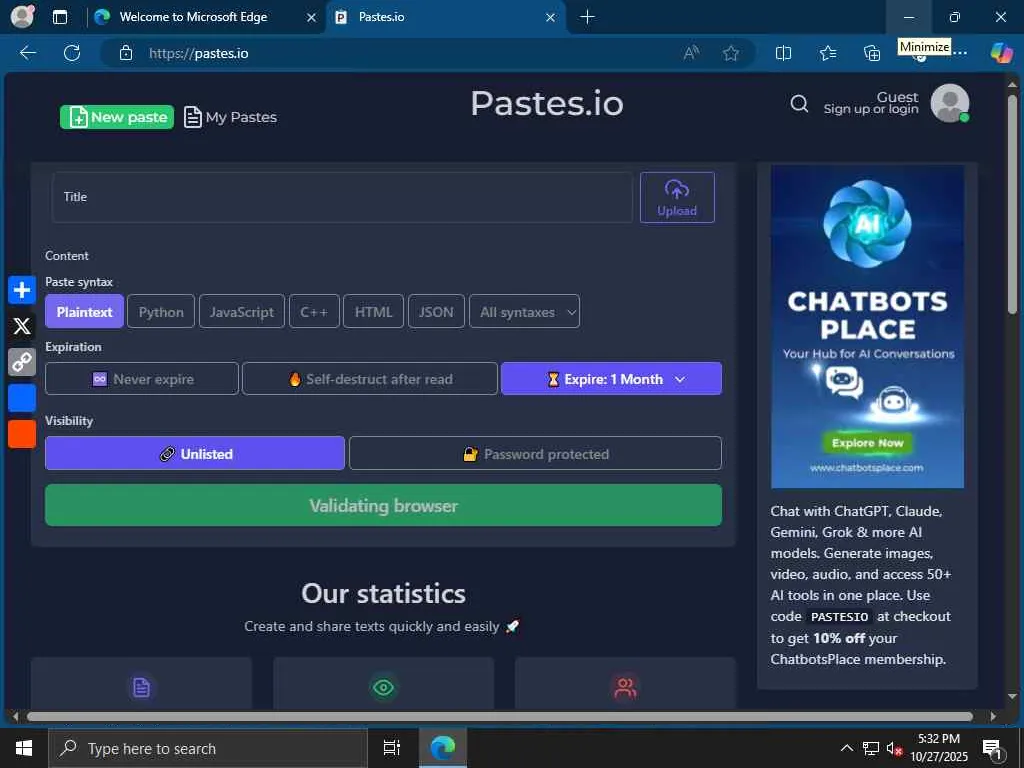The height and width of the screenshot is (768, 1024).
Task: Open the All syntaxes dropdown
Action: 524,312
